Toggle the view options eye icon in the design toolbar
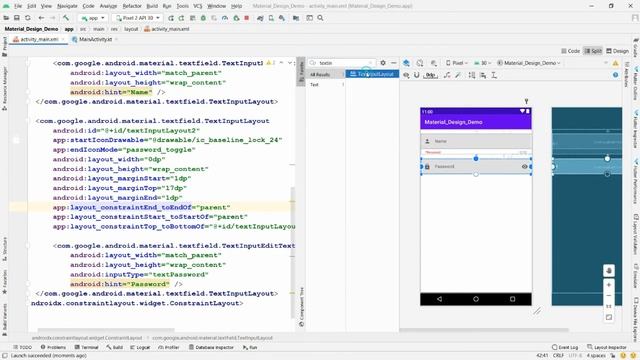This screenshot has height=360, width=640. (x=407, y=75)
